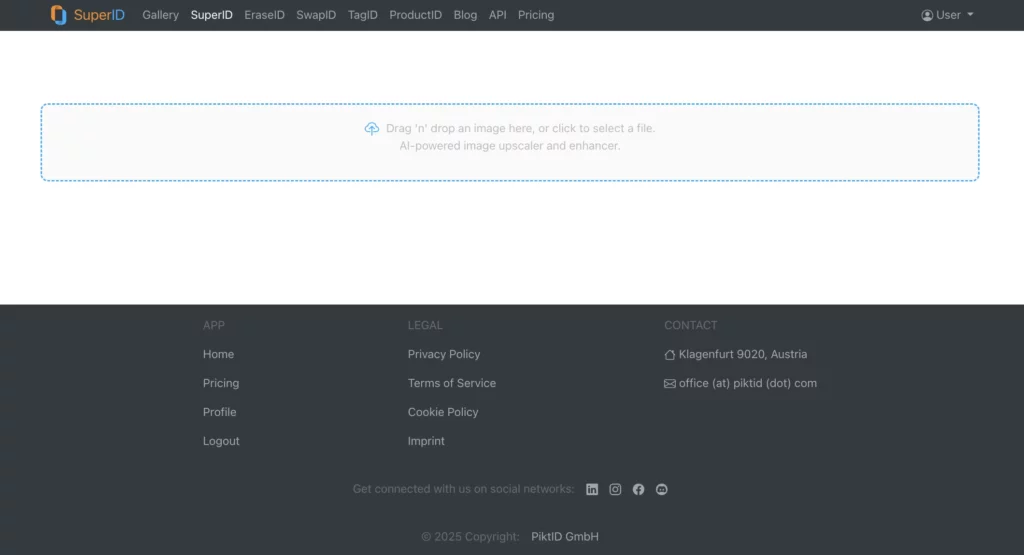This screenshot has width=1024, height=555.
Task: Open the LinkedIn social icon
Action: (592, 489)
